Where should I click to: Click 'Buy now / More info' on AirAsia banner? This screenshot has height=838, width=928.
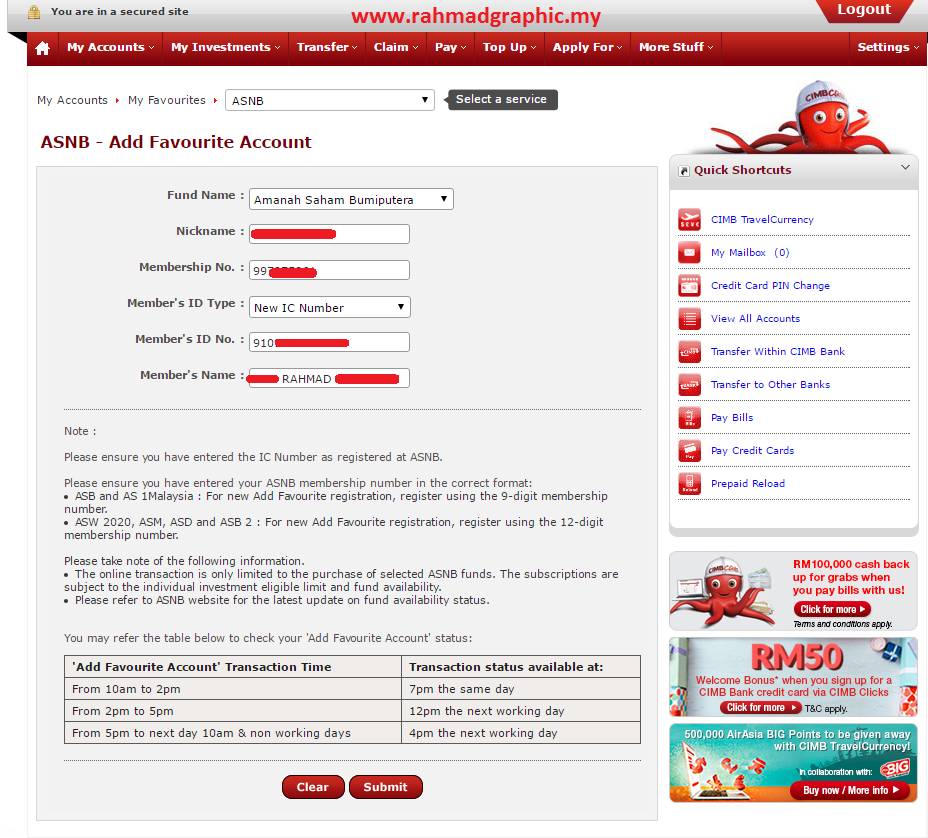click(x=850, y=791)
